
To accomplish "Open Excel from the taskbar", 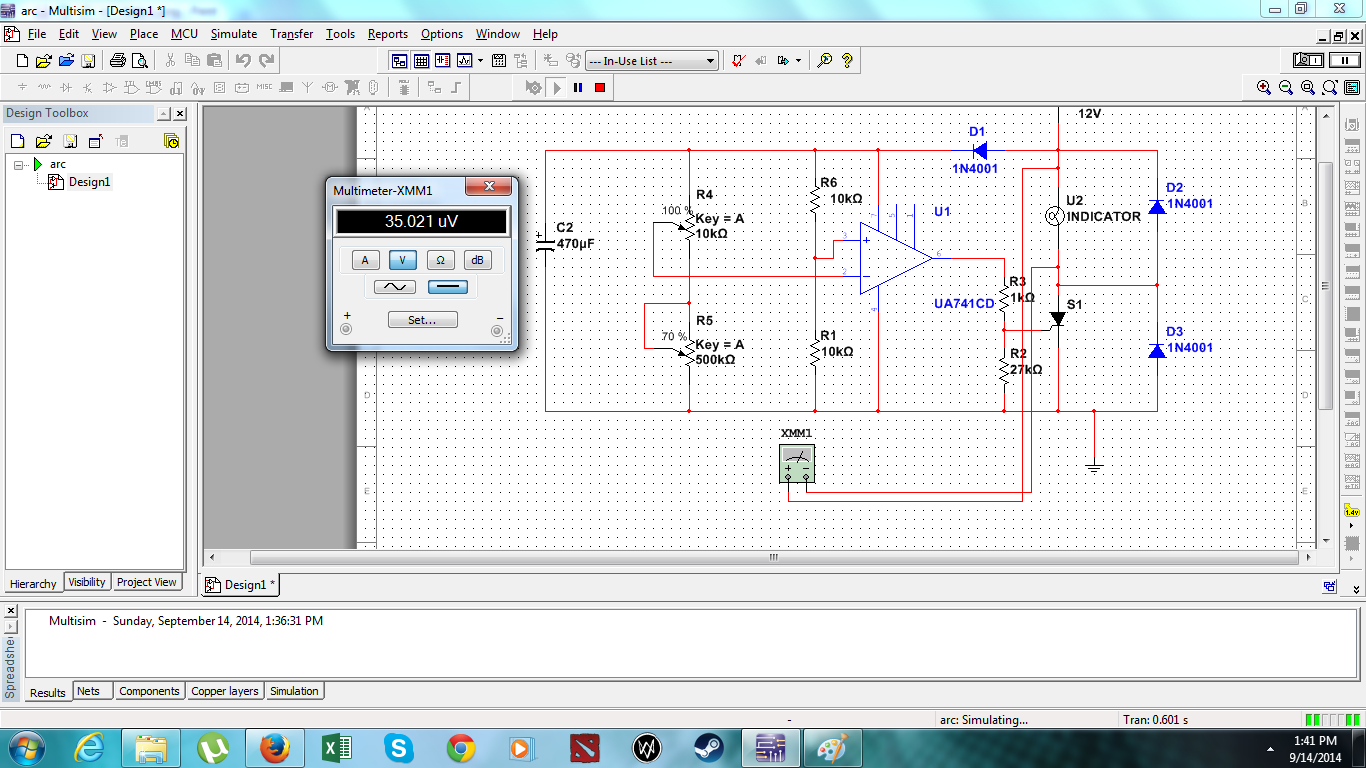I will (x=336, y=748).
